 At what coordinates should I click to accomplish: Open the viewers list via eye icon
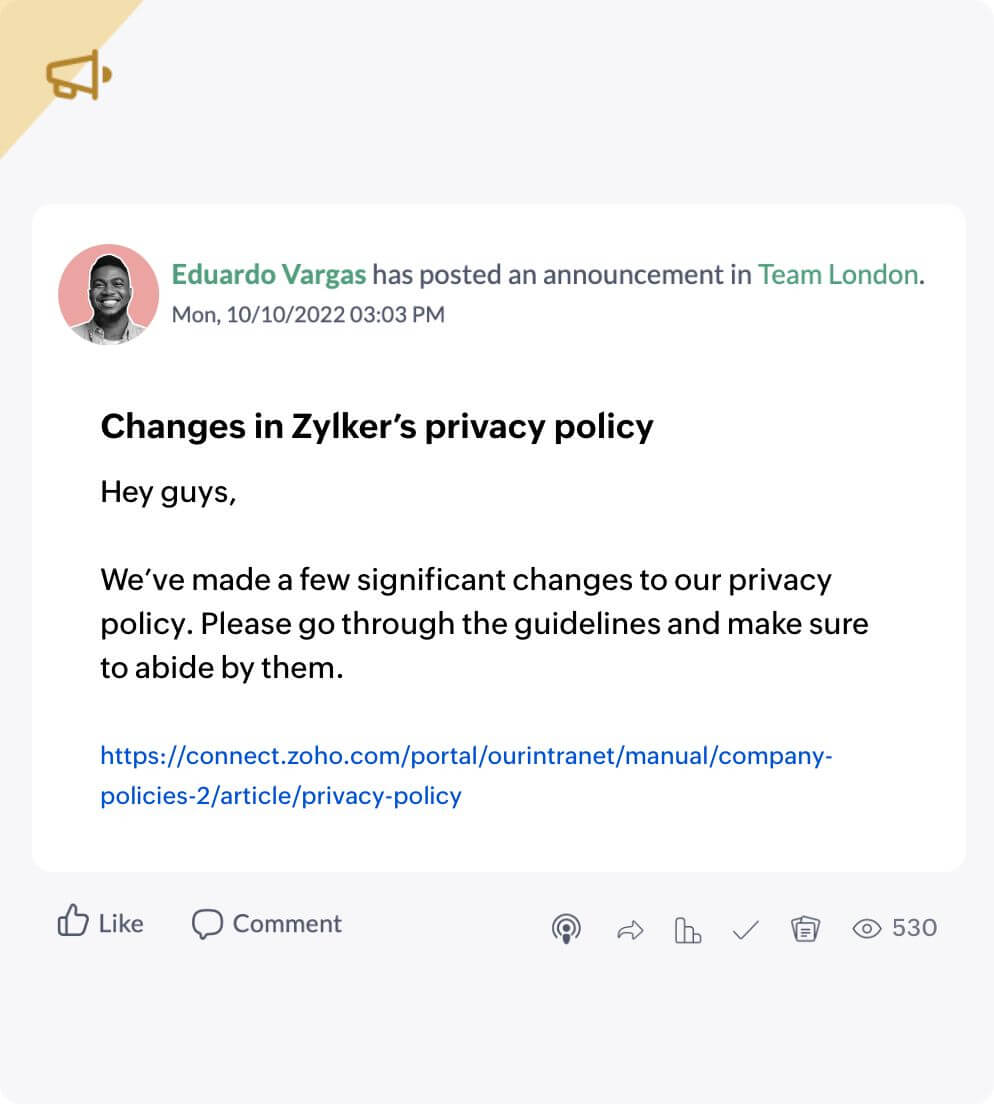(x=866, y=928)
